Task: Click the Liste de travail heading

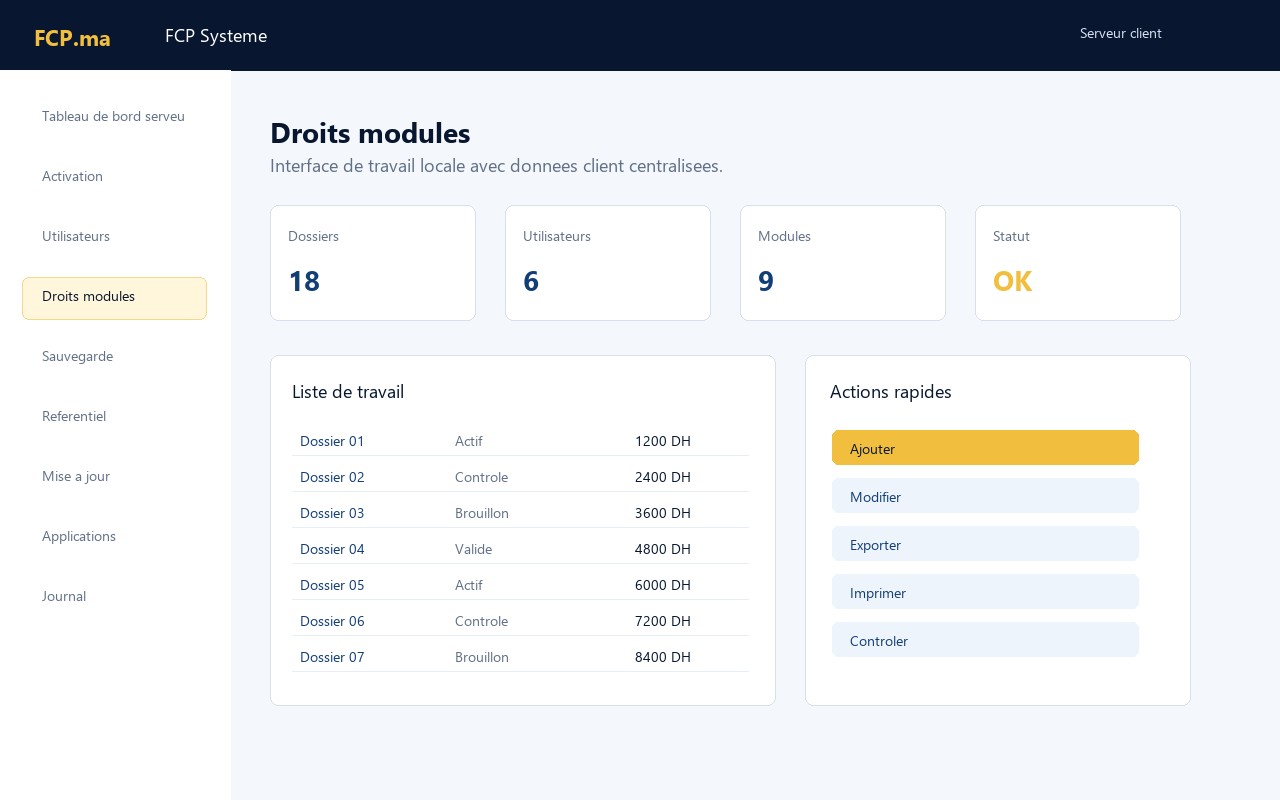Action: tap(348, 392)
